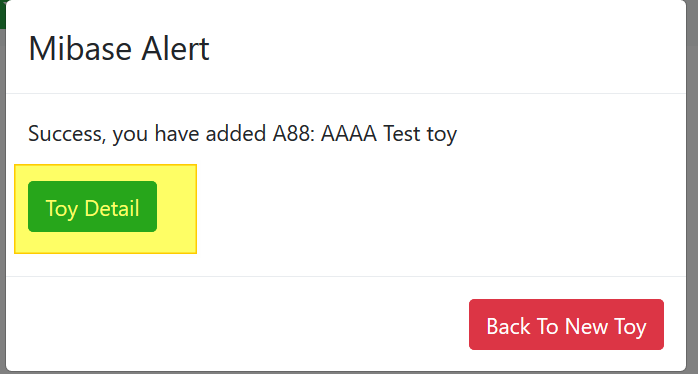
Task: Click blank header area right of title
Action: [x=445, y=49]
